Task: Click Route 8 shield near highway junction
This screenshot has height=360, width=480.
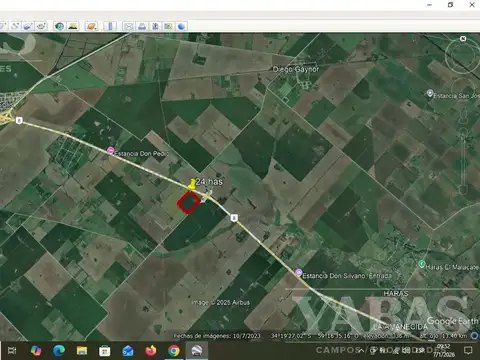Action: 19,120
